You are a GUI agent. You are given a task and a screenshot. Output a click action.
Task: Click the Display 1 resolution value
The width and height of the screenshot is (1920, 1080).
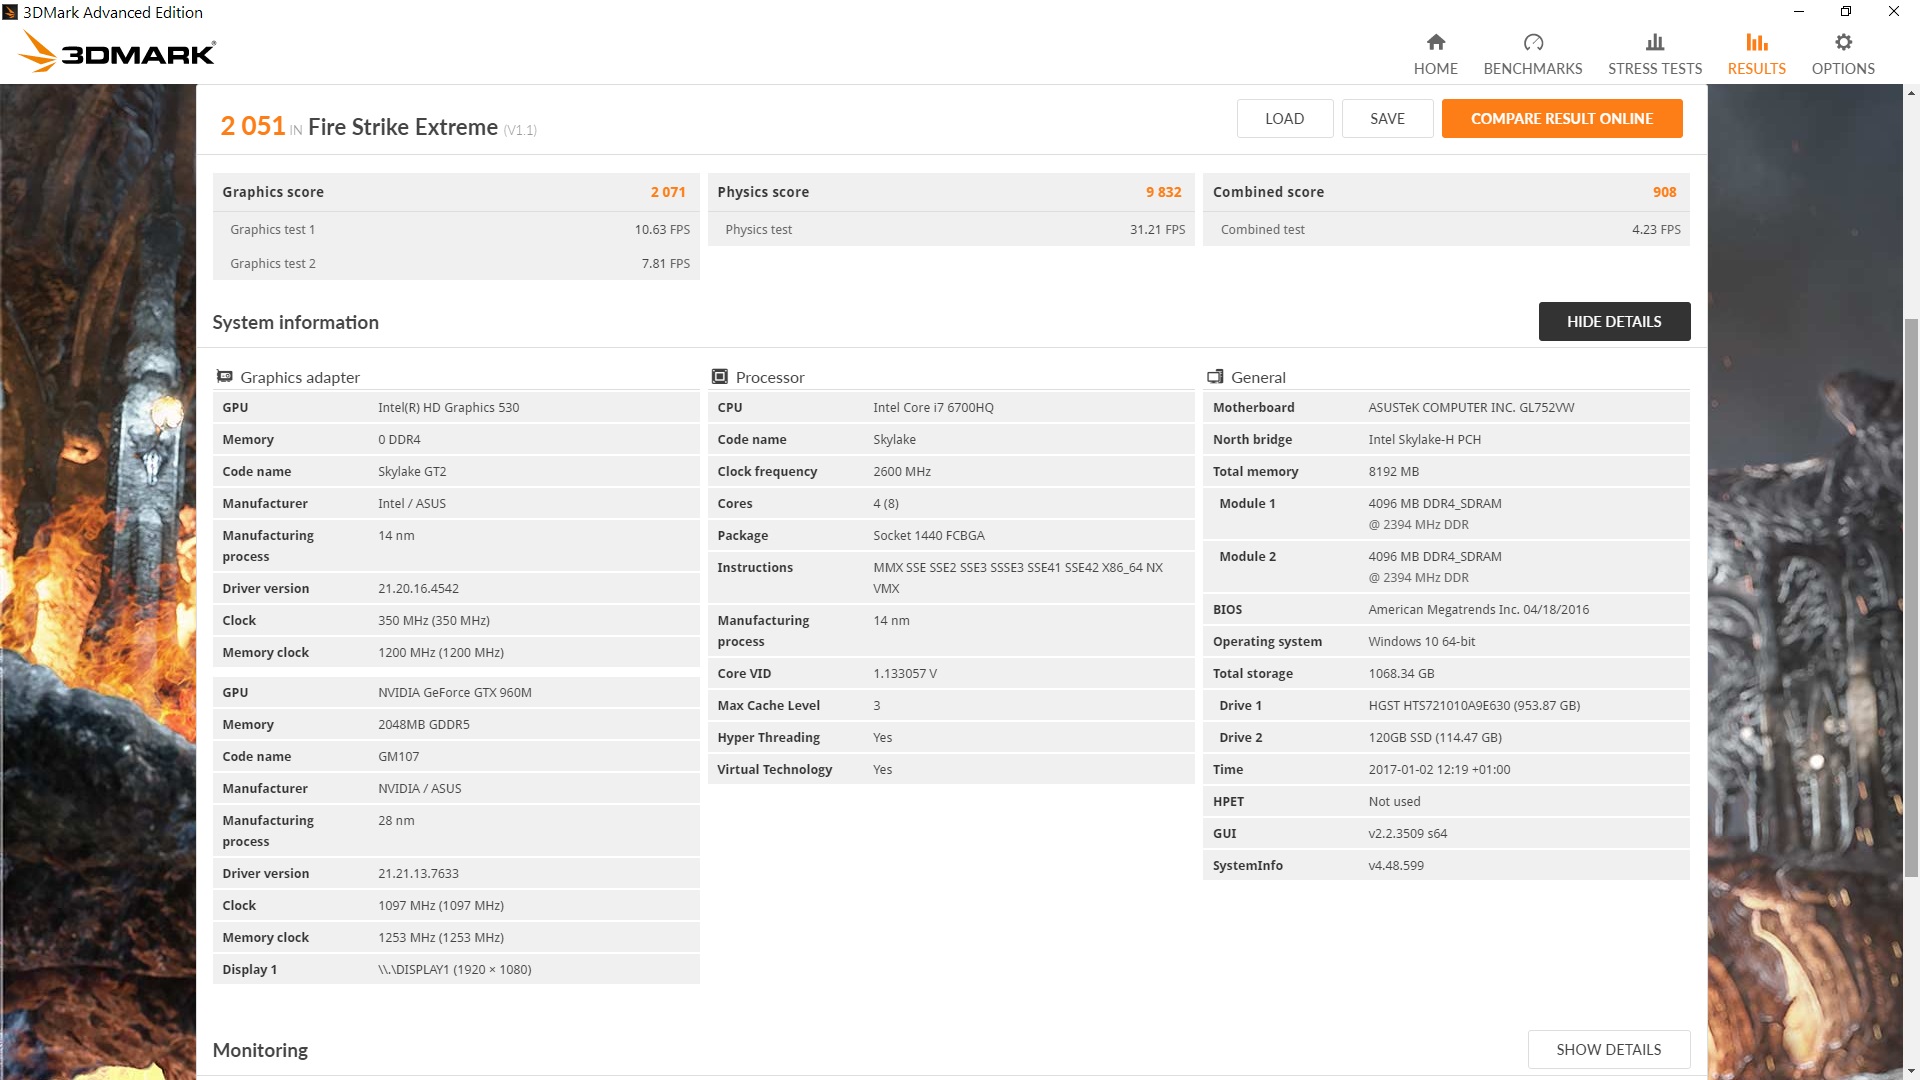[454, 969]
